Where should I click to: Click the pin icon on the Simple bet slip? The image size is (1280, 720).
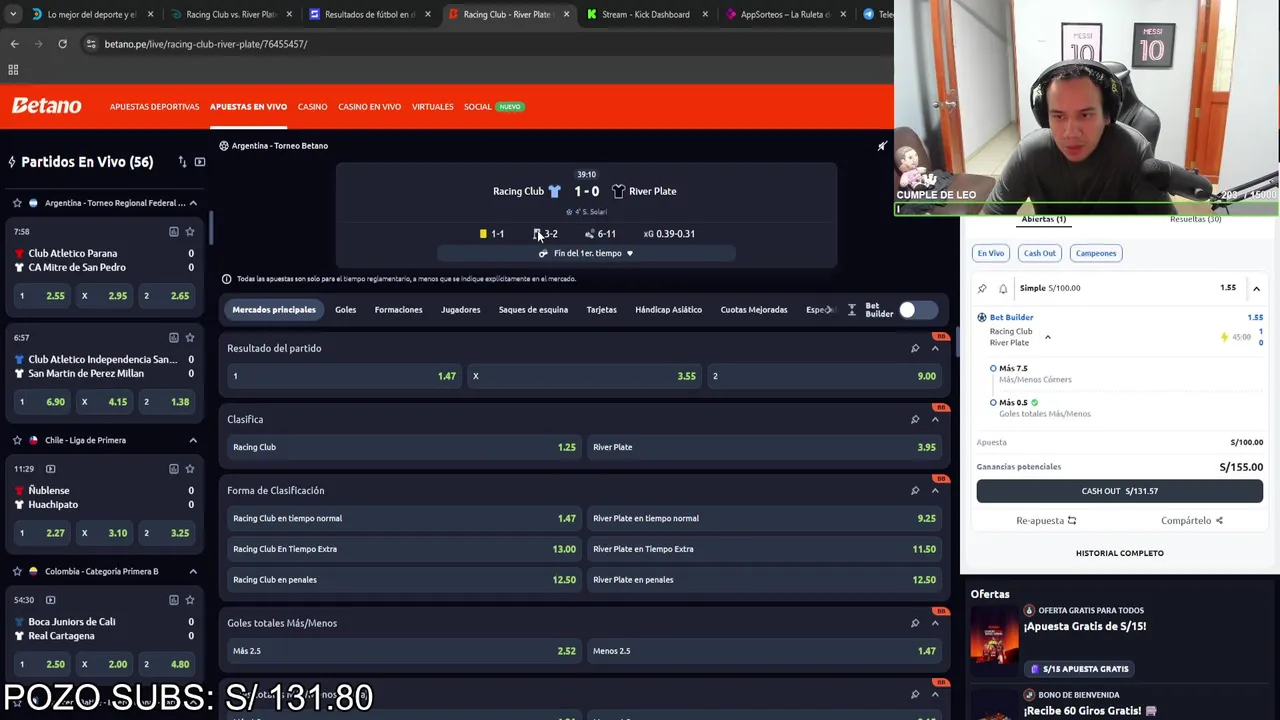(982, 288)
